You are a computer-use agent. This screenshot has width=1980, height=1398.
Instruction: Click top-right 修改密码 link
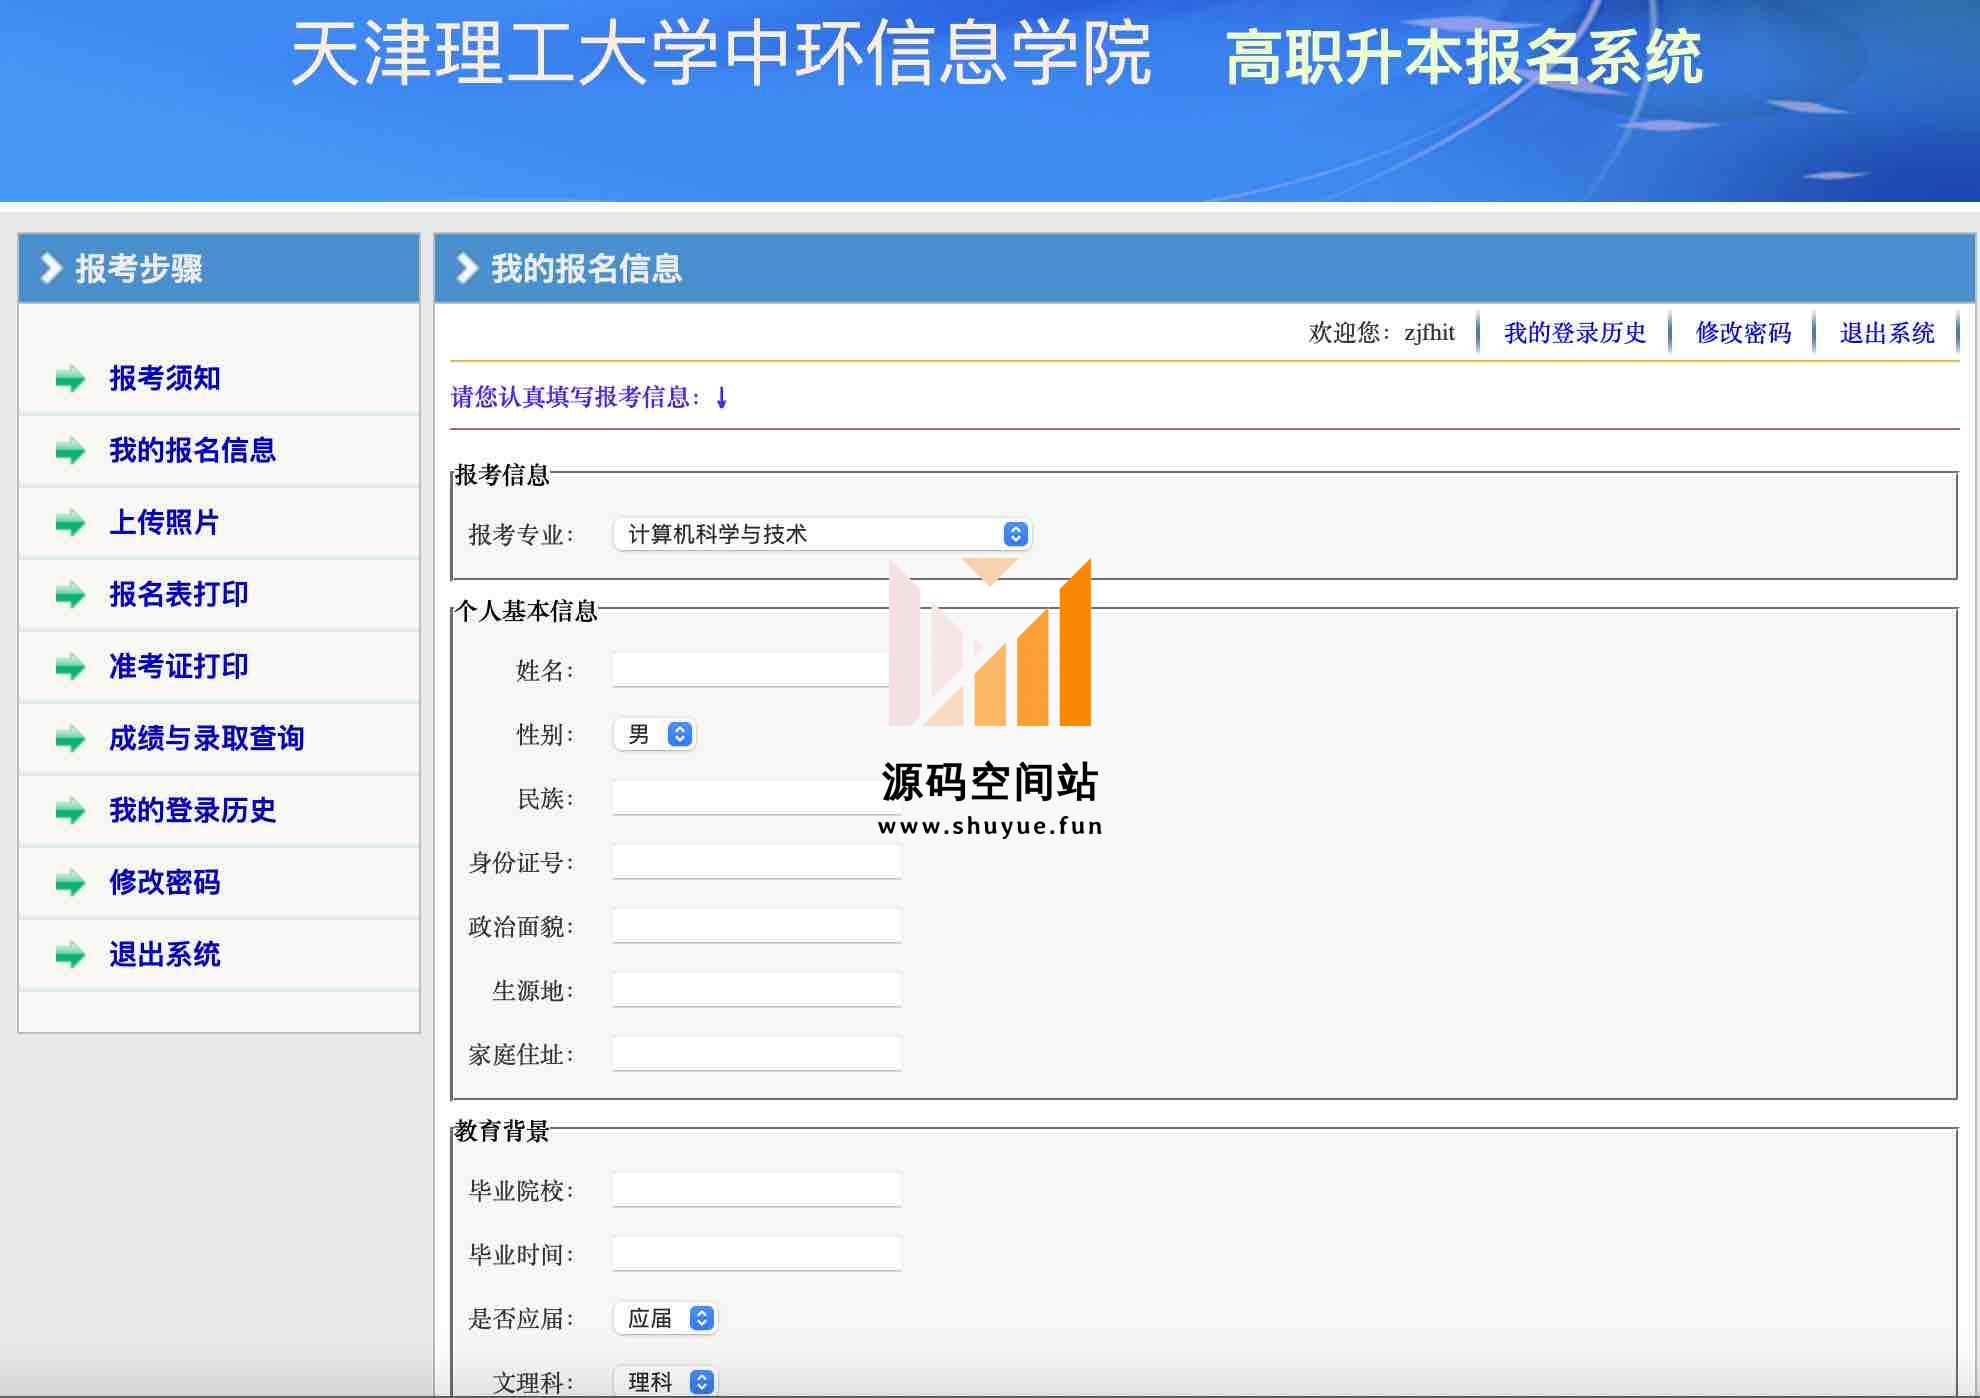pyautogui.click(x=1743, y=333)
